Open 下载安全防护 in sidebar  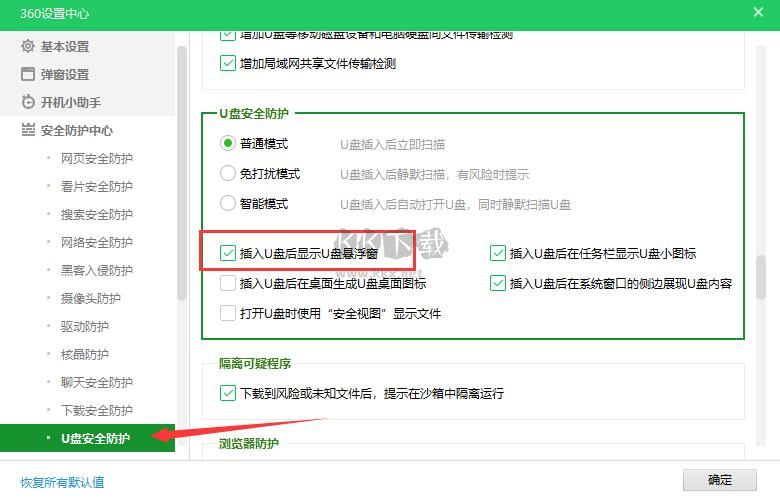[97, 410]
